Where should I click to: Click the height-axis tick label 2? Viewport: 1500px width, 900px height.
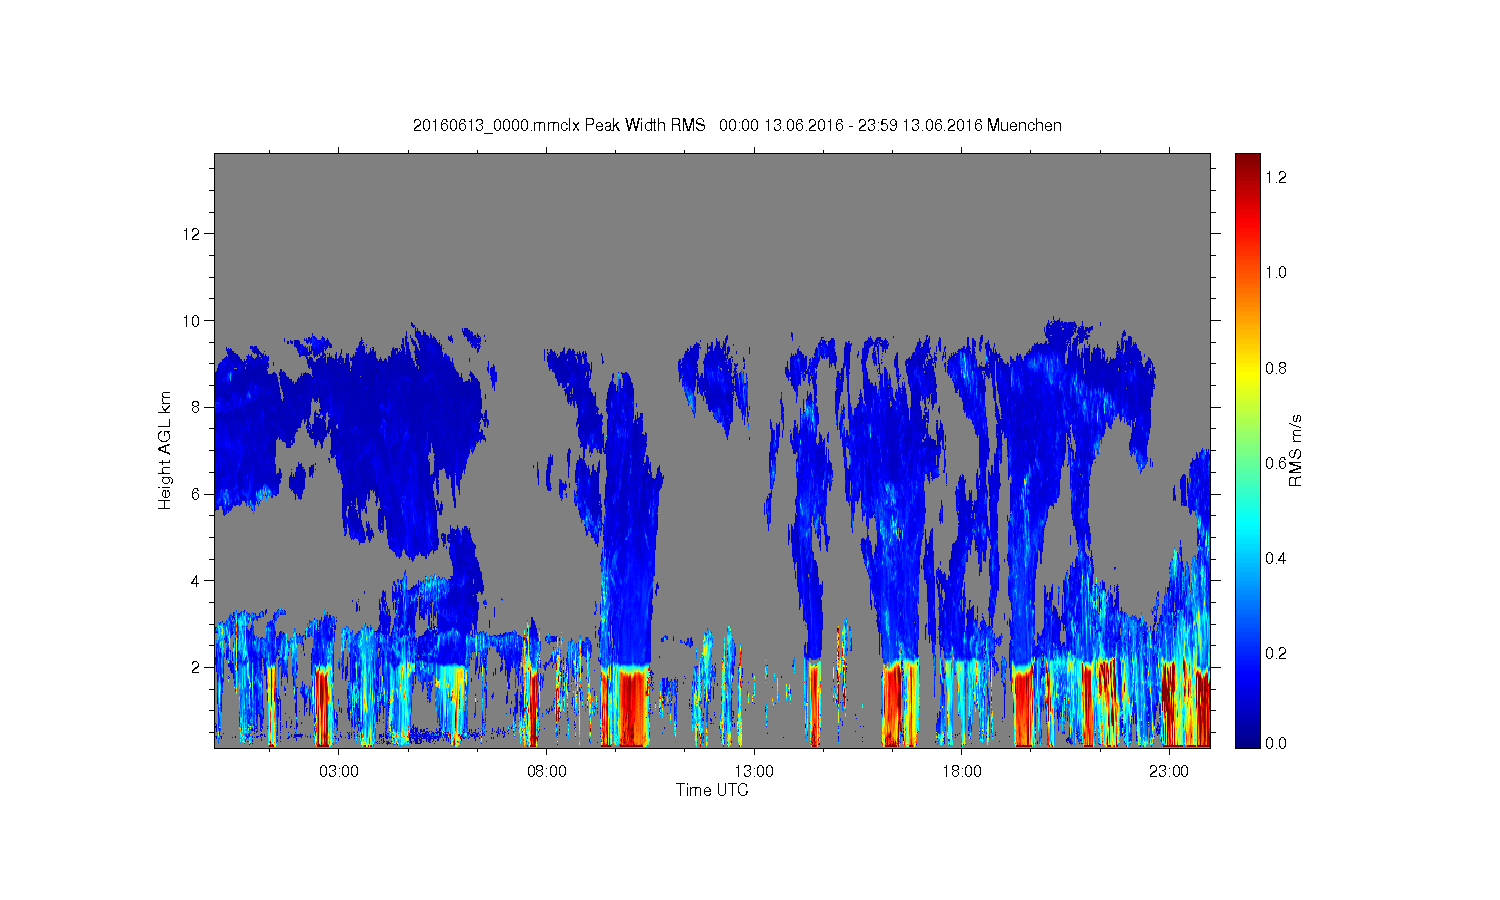click(196, 667)
